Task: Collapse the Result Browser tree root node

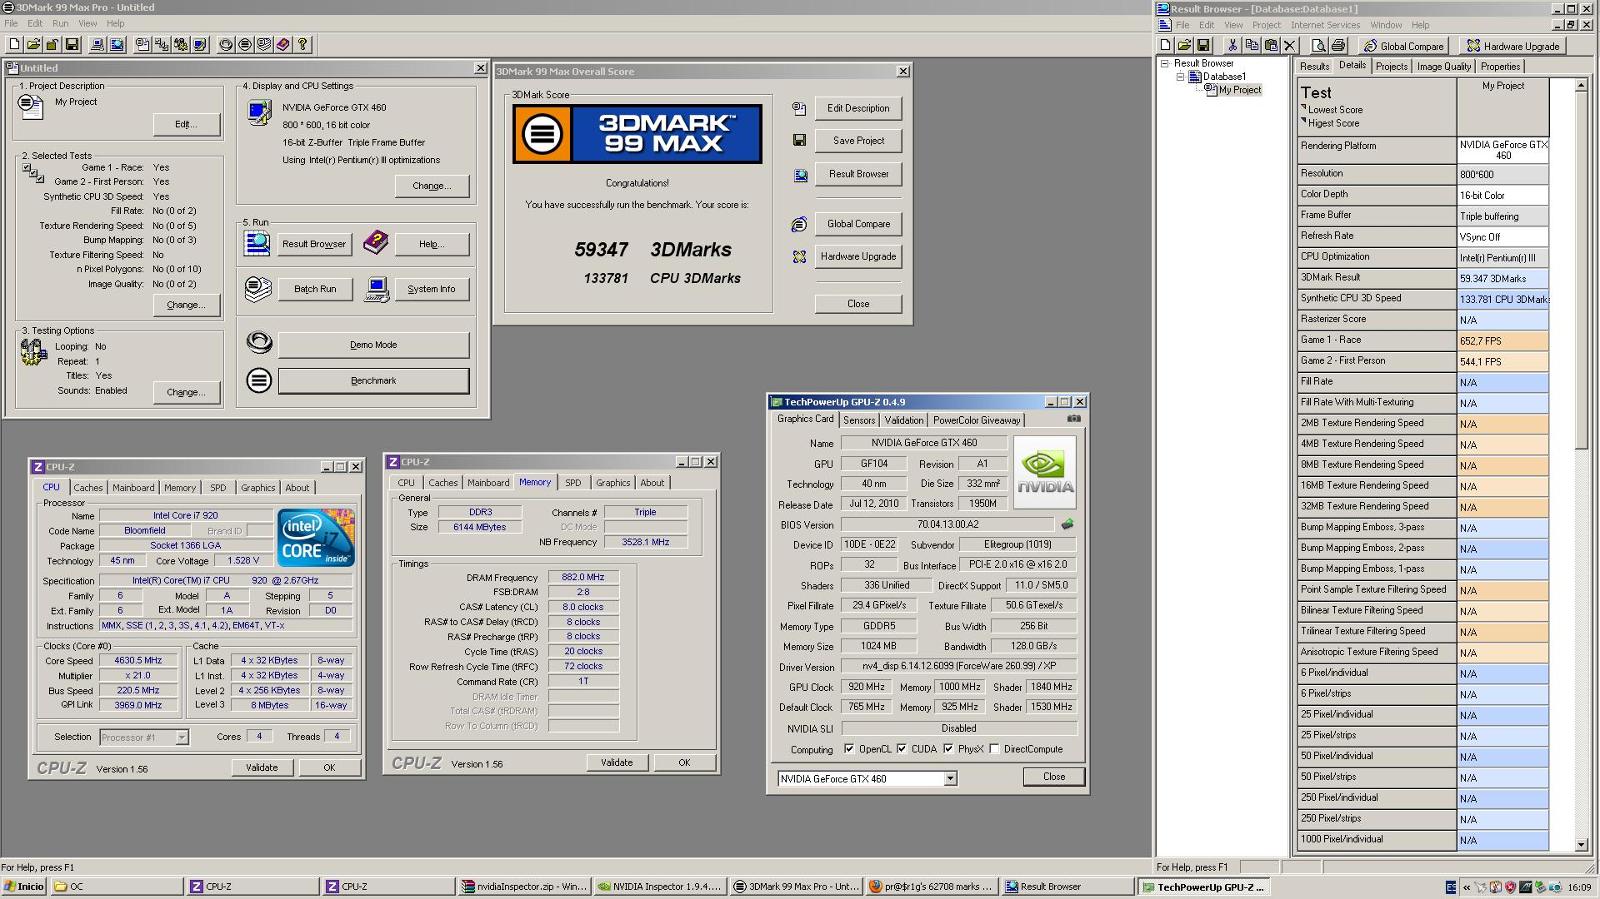Action: click(1164, 63)
